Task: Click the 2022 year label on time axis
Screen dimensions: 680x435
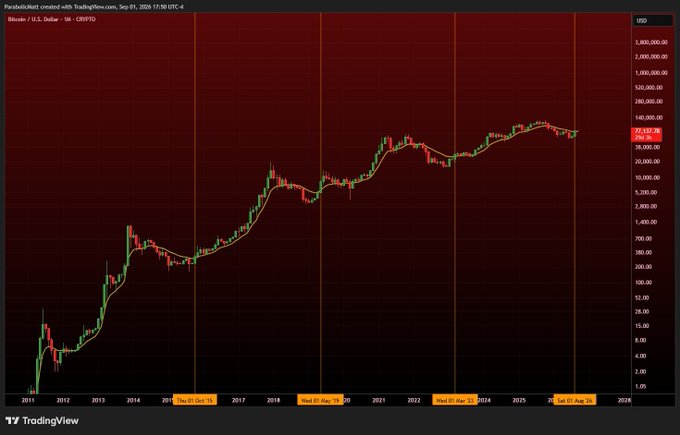Action: pos(414,400)
